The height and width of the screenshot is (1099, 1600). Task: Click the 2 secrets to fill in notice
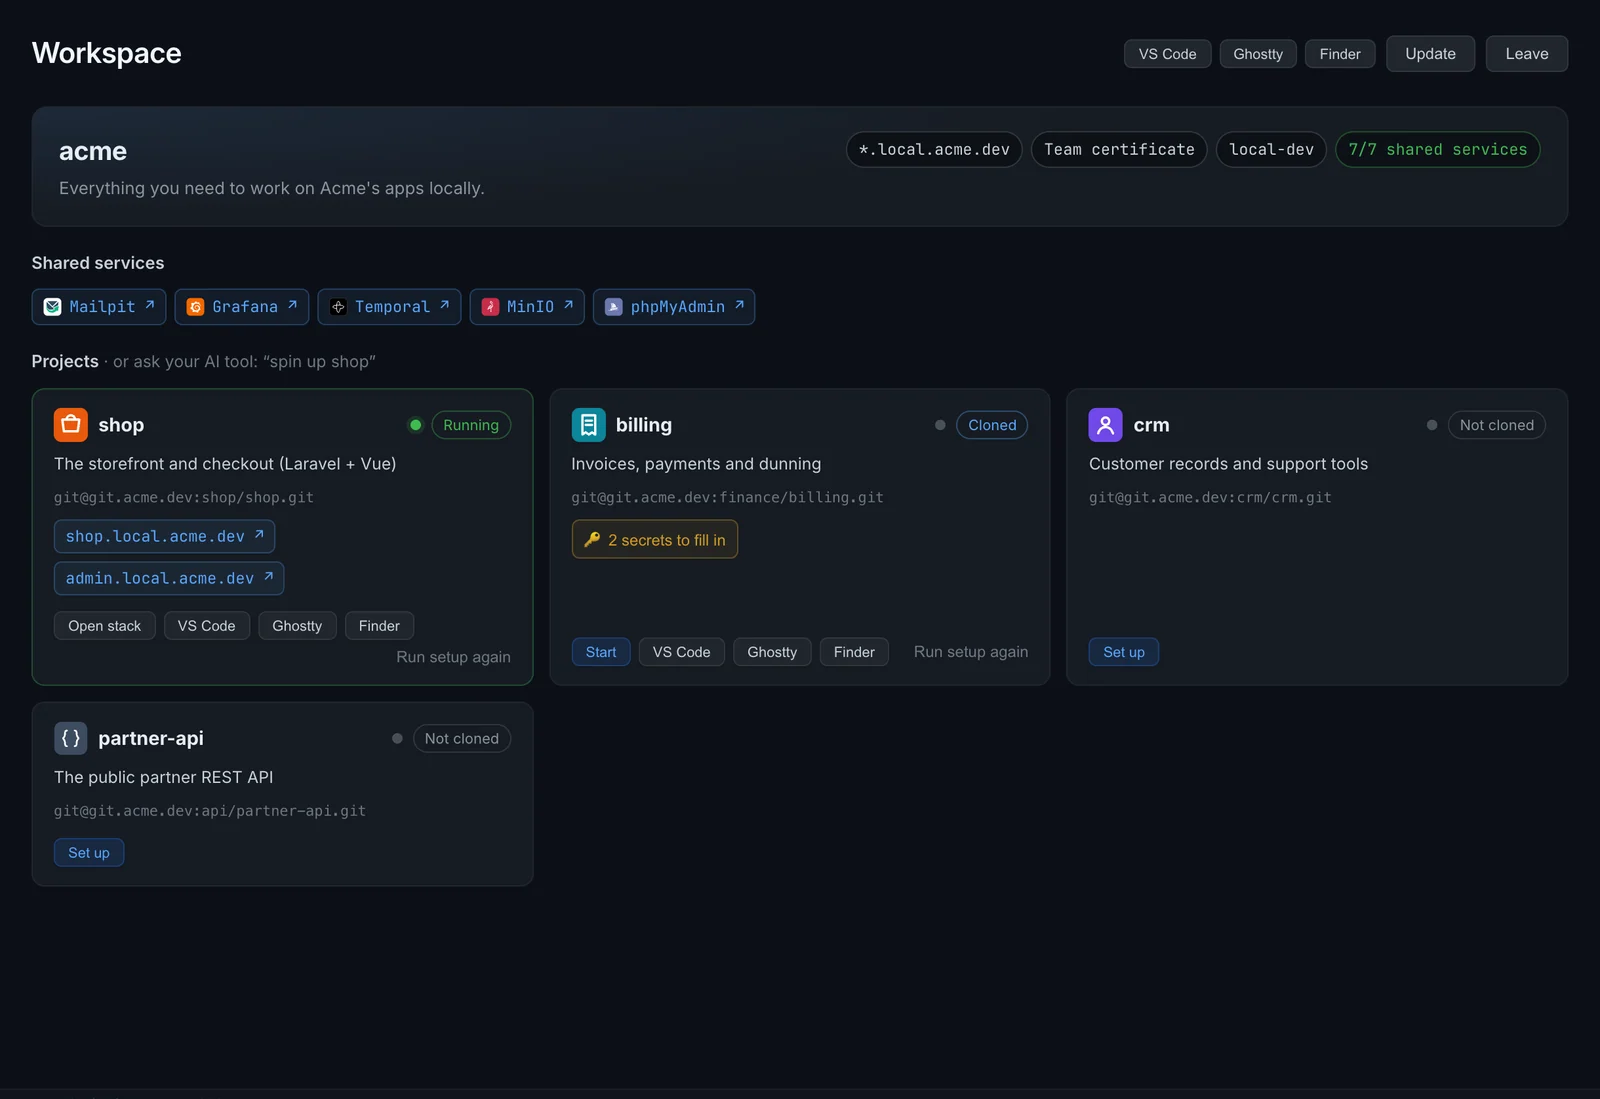pyautogui.click(x=655, y=540)
